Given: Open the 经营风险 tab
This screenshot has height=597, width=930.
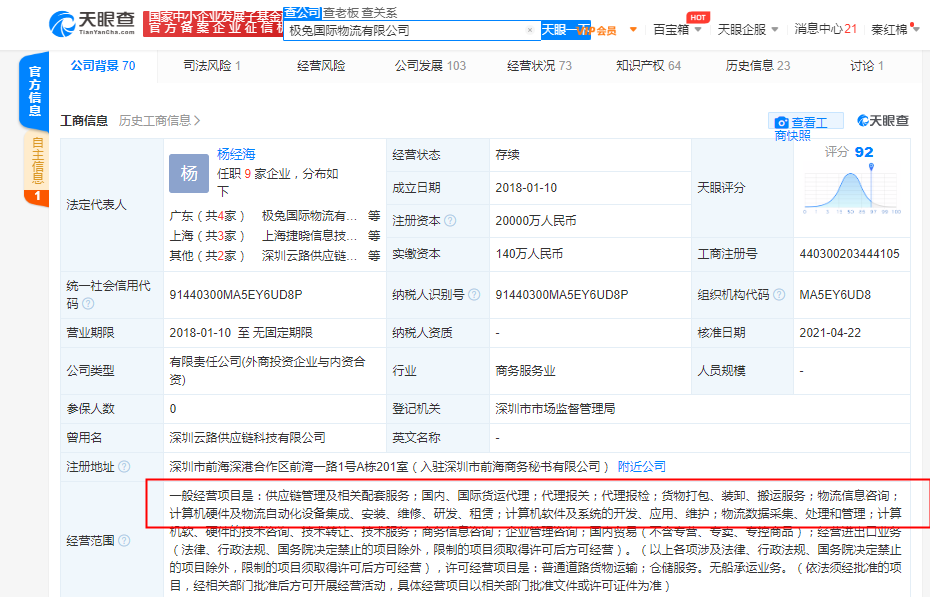Looking at the screenshot, I should [321, 66].
